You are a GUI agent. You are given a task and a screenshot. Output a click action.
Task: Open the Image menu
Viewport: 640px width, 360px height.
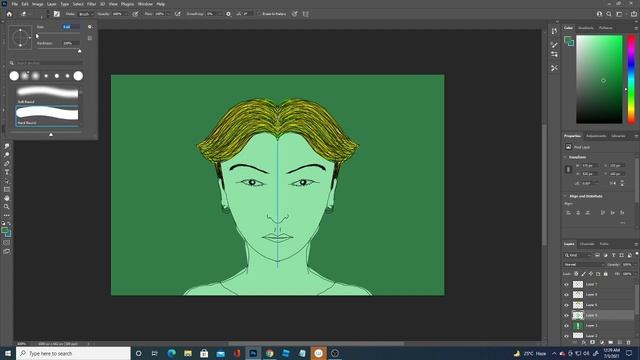[x=38, y=4]
